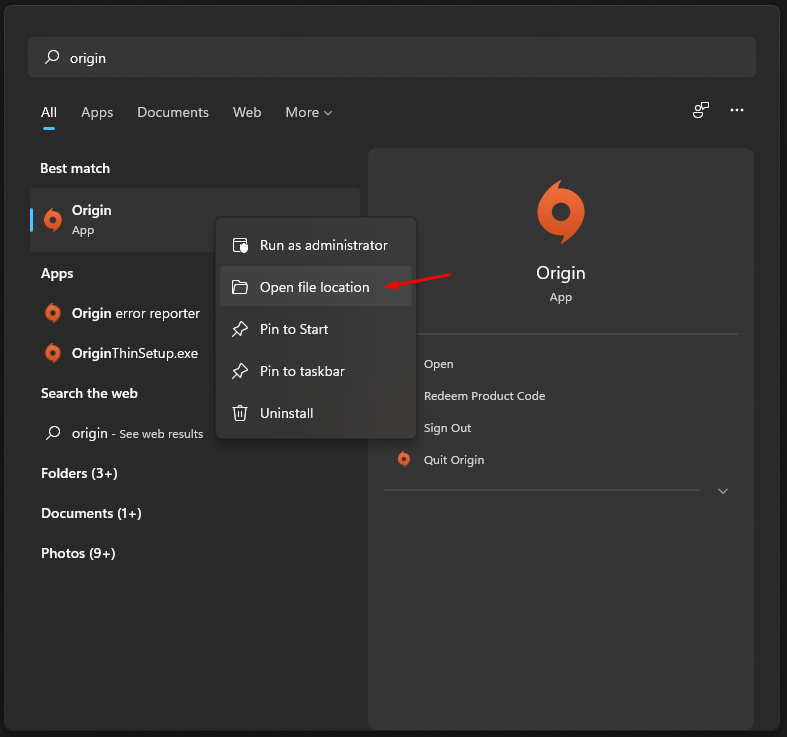Expand the actions list with the chevron in preview panel

tap(723, 490)
